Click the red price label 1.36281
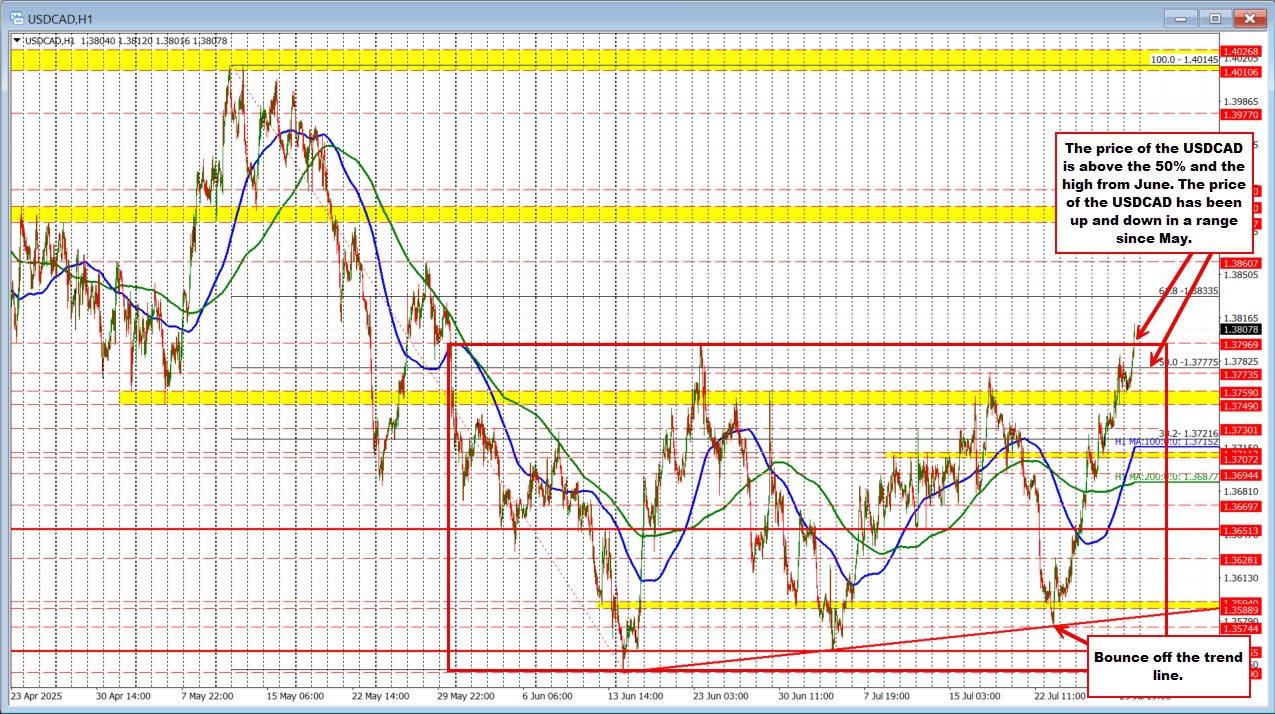 1241,560
